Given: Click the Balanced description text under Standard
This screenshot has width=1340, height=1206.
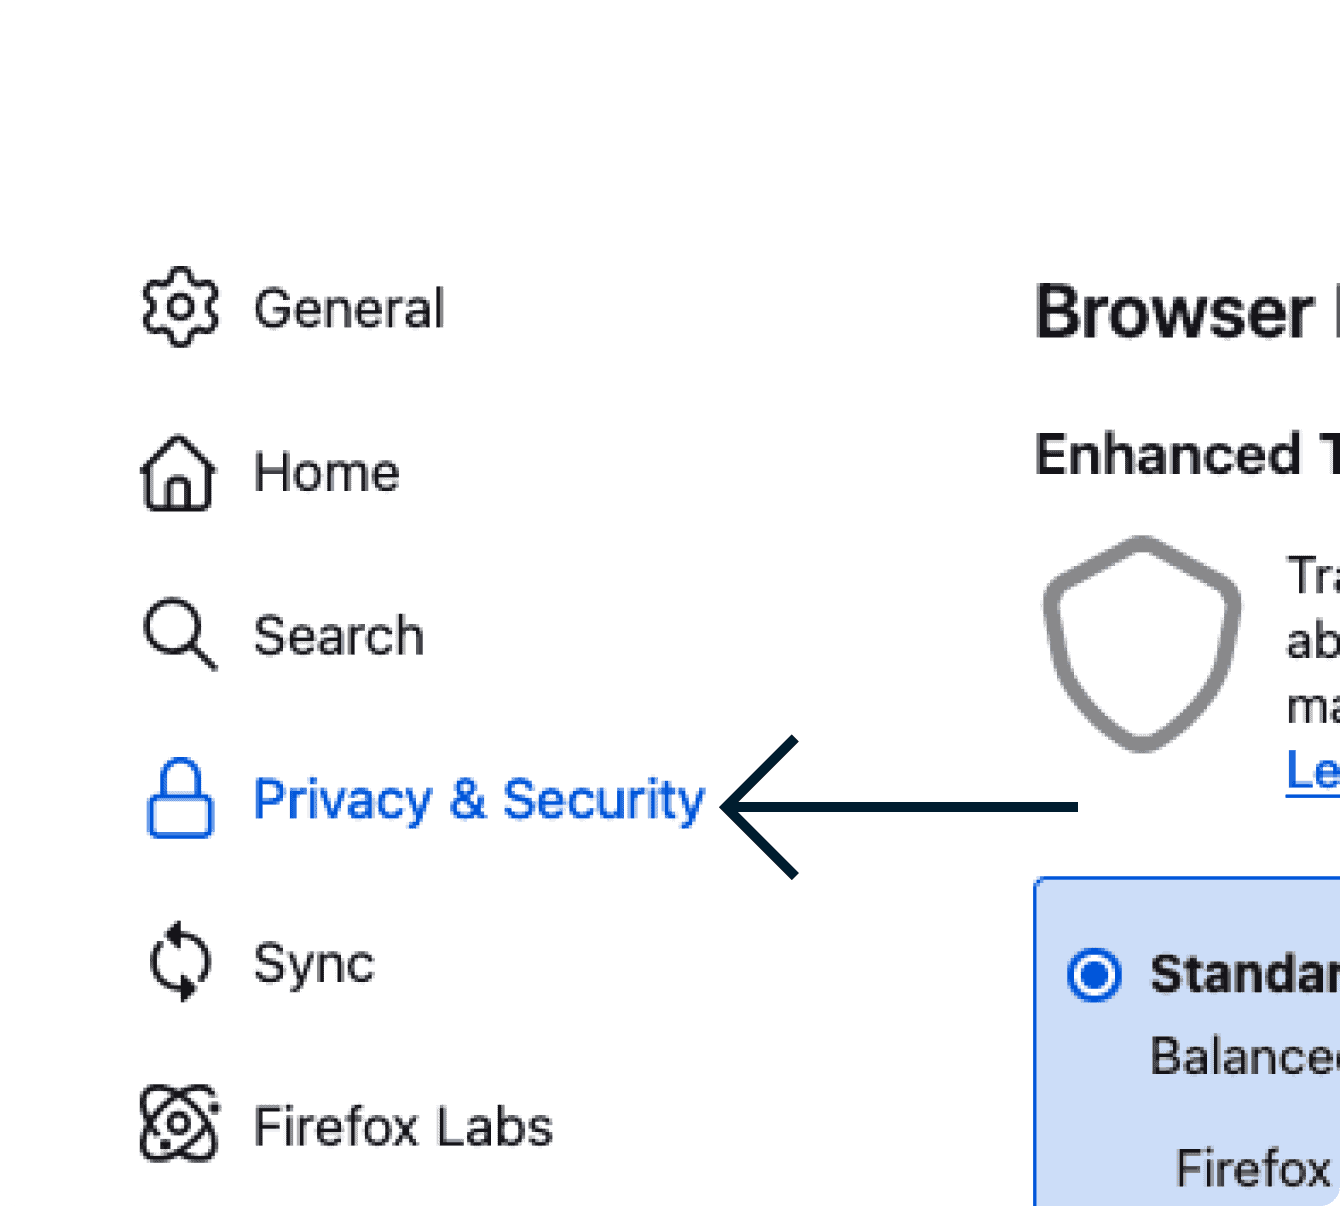Looking at the screenshot, I should pos(1244,1056).
